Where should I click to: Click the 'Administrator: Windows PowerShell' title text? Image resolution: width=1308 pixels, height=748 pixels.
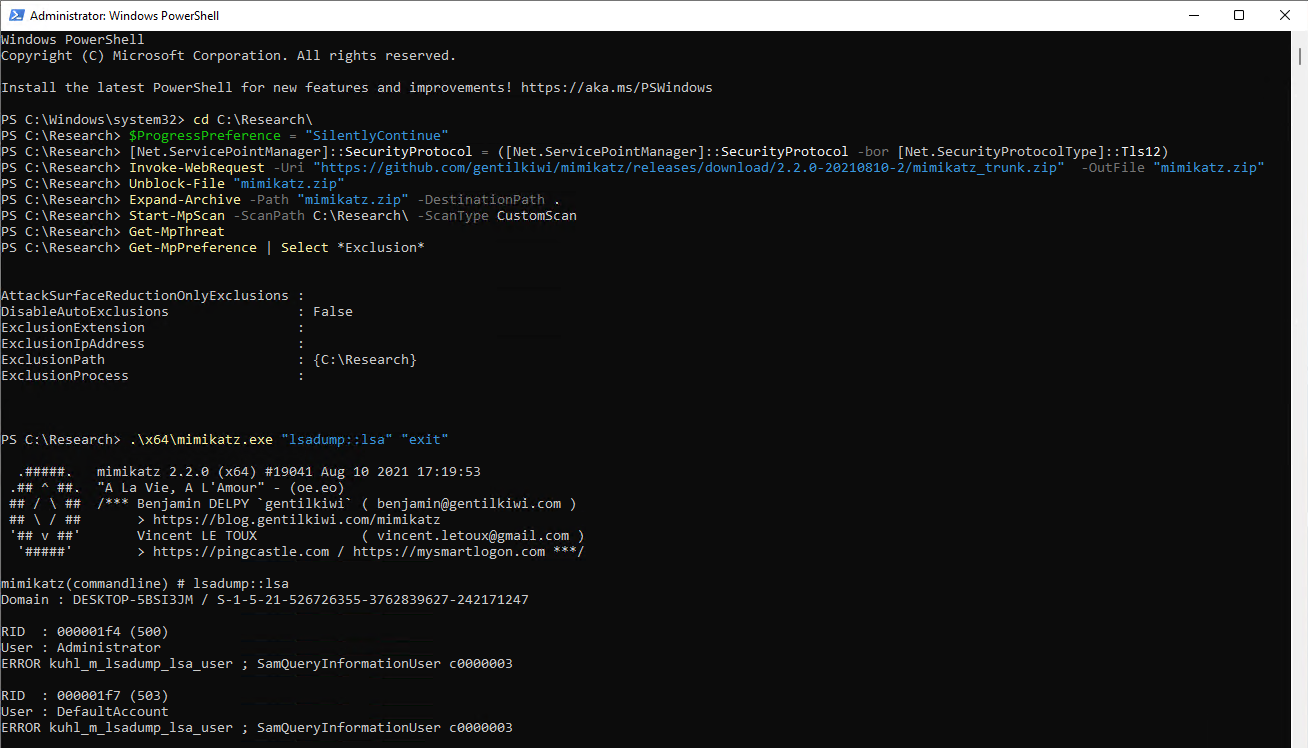[124, 16]
